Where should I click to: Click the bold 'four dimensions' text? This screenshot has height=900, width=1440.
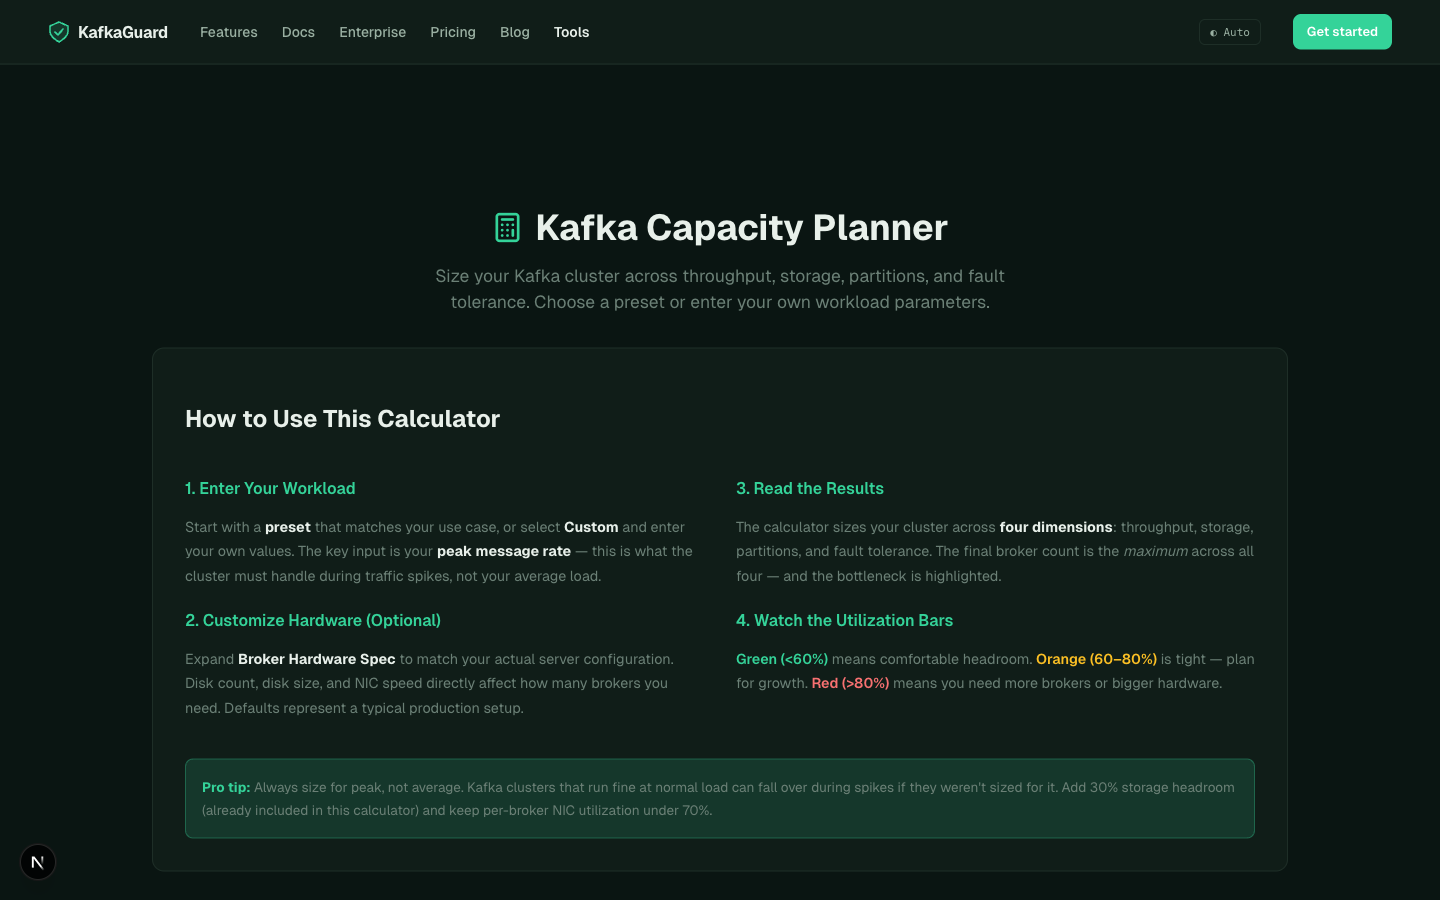[x=1056, y=527]
